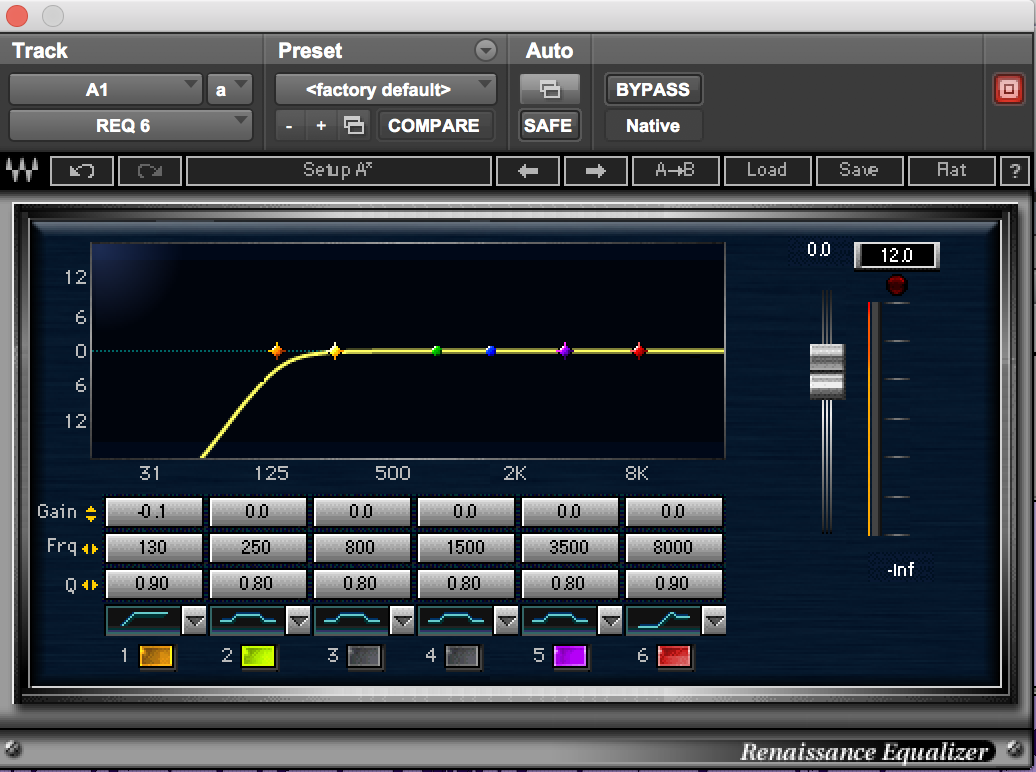Click the red target button in header
1036x772 pixels.
tap(1008, 89)
